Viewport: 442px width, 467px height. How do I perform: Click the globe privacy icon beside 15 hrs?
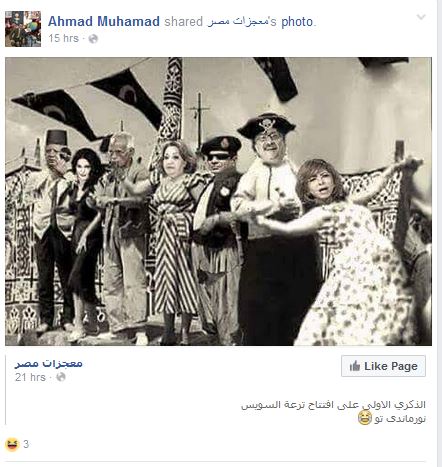93,39
